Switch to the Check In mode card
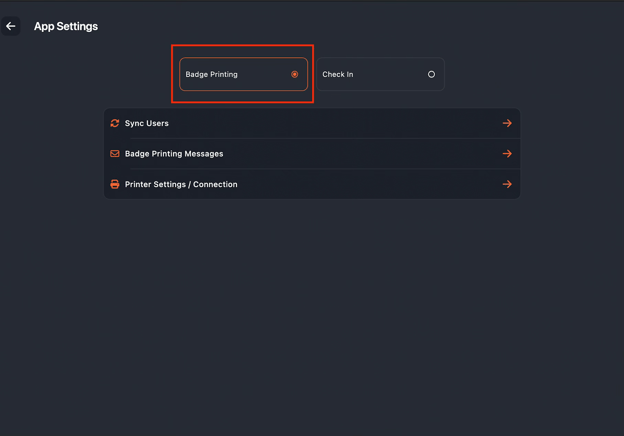This screenshot has height=436, width=624. click(380, 74)
